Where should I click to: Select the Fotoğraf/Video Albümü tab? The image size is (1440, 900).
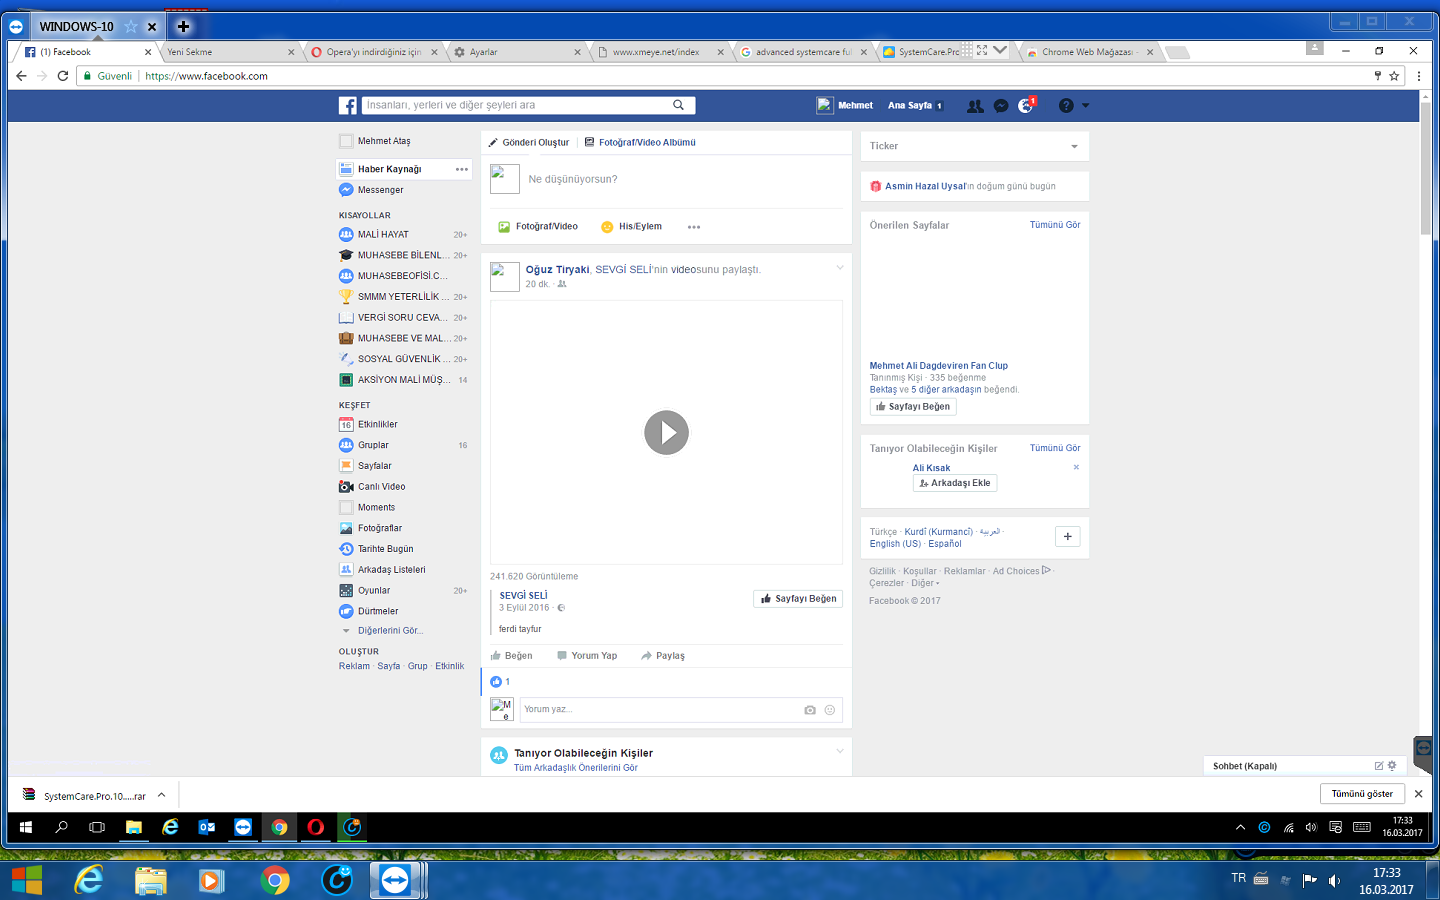point(640,142)
